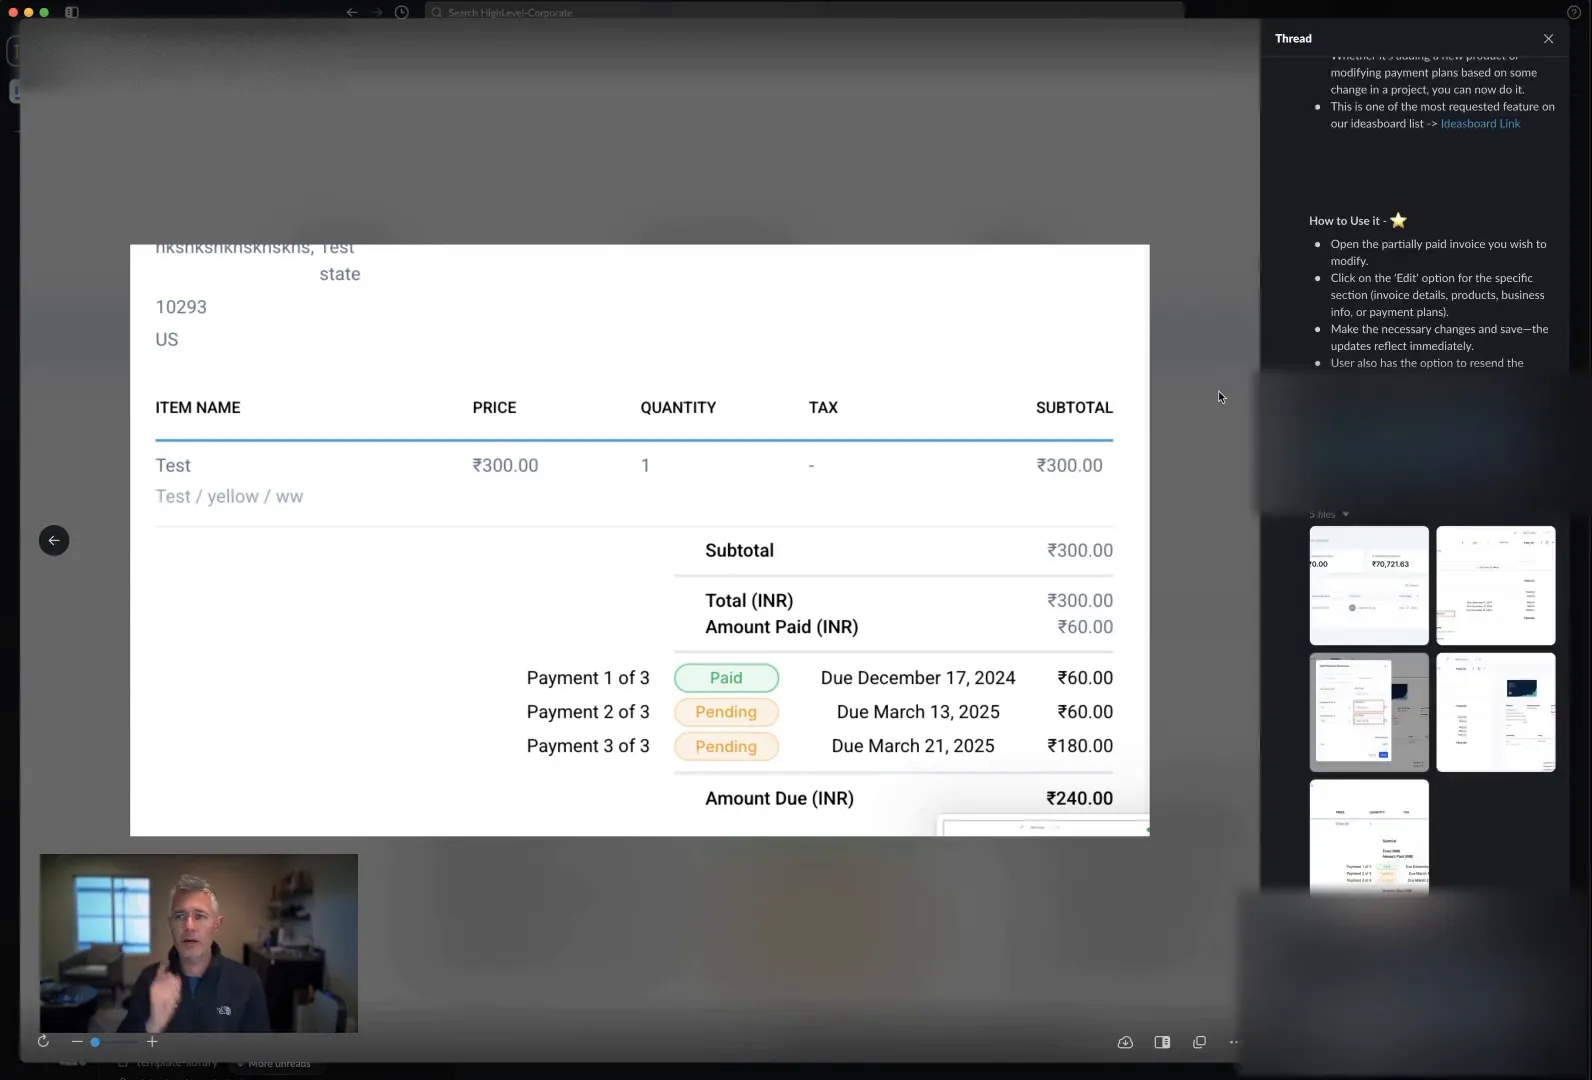Click the zoom slider handle
Image resolution: width=1592 pixels, height=1080 pixels.
[x=95, y=1041]
